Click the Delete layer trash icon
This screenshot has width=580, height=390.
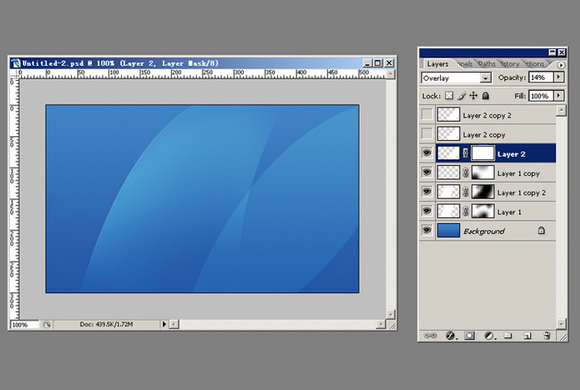(x=547, y=336)
